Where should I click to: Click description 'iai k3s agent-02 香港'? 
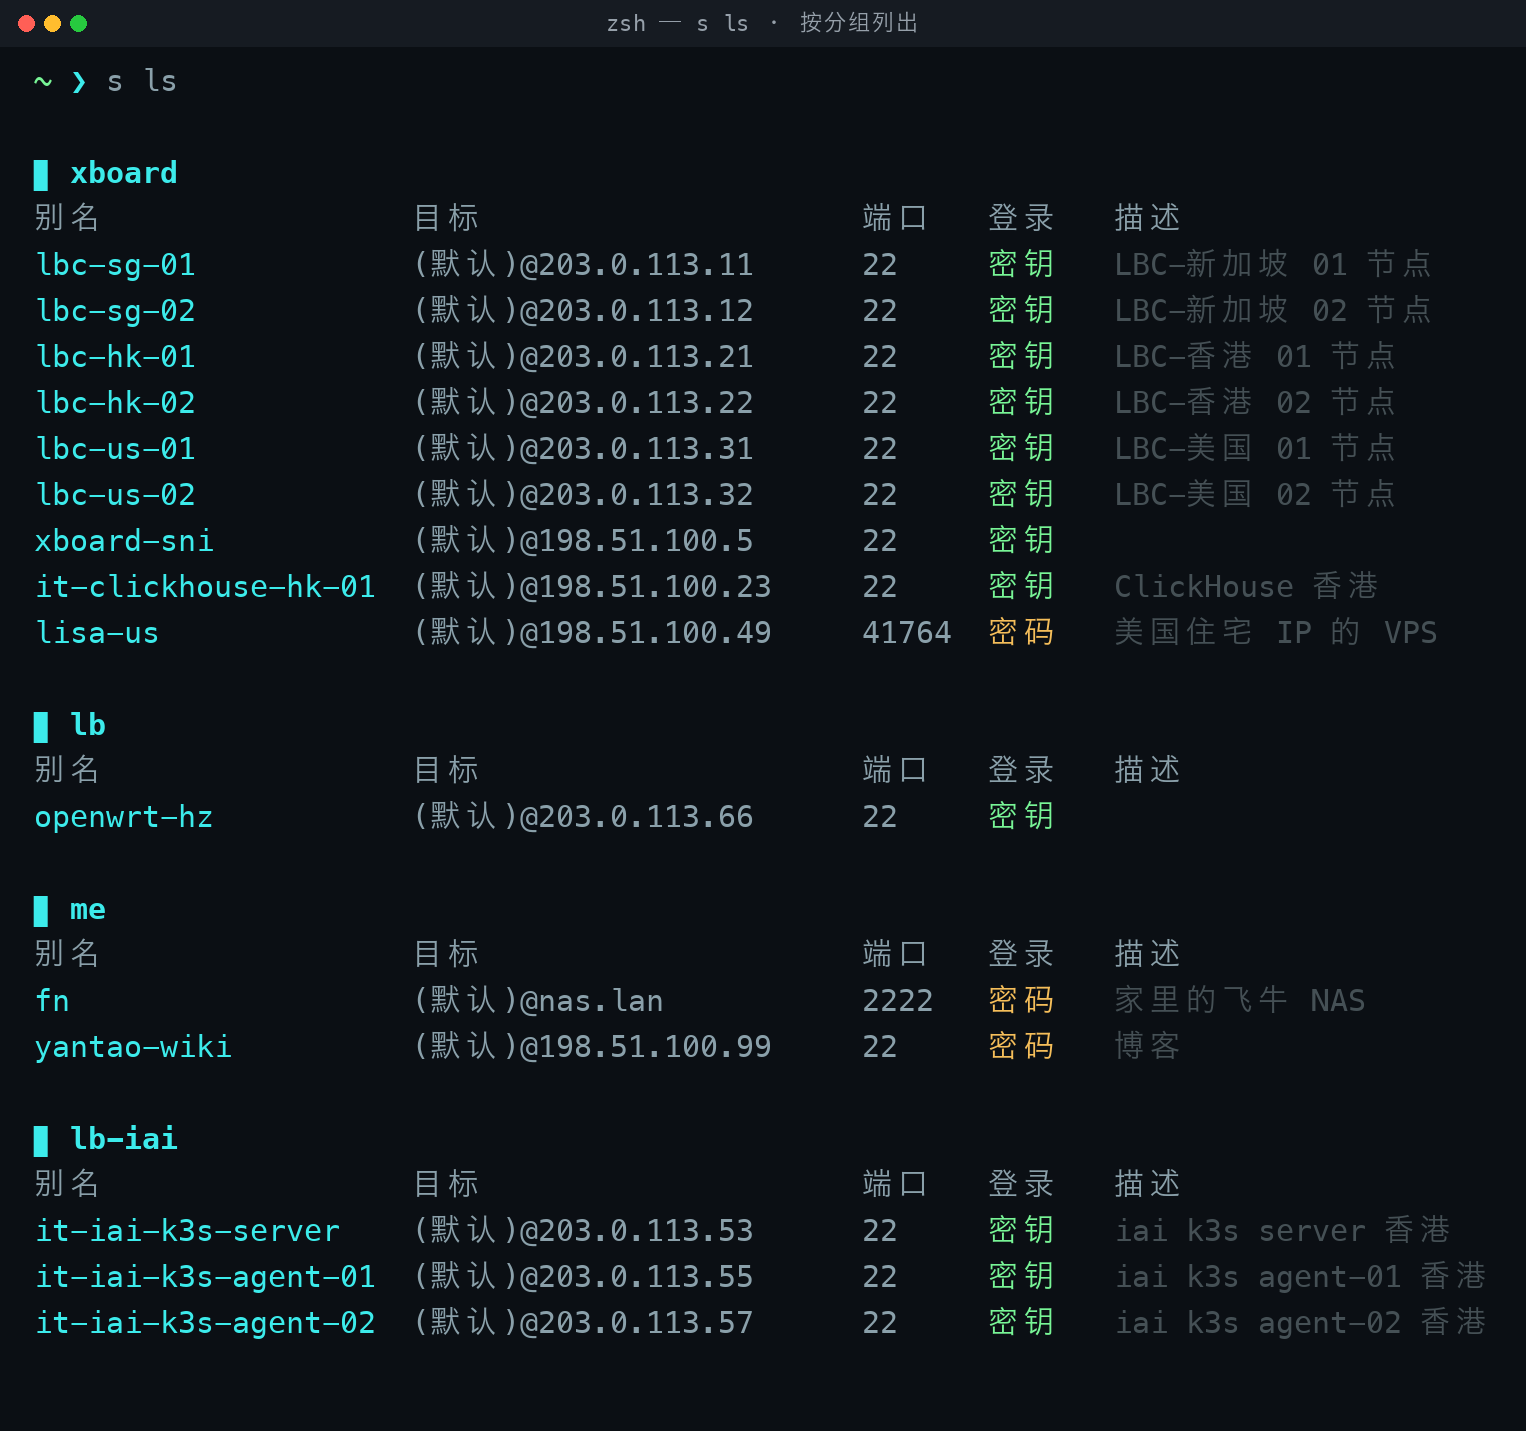tap(1300, 1323)
